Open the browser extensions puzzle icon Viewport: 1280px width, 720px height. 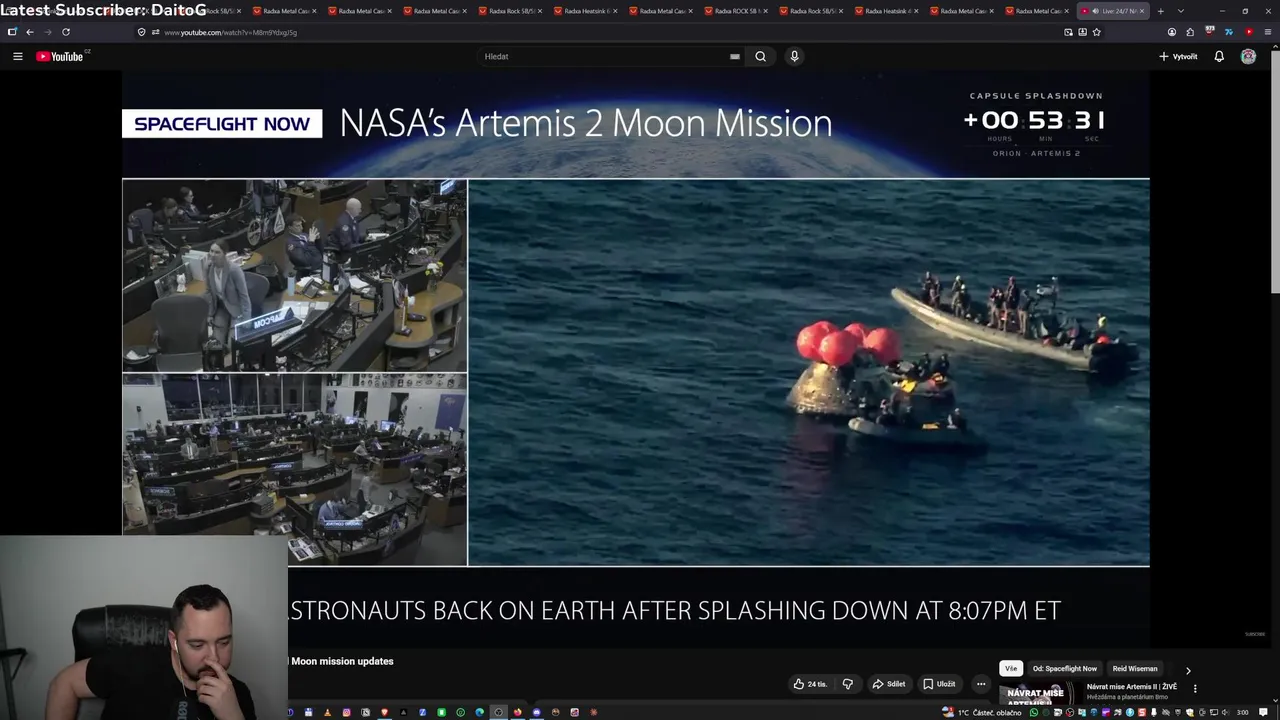click(x=1190, y=32)
